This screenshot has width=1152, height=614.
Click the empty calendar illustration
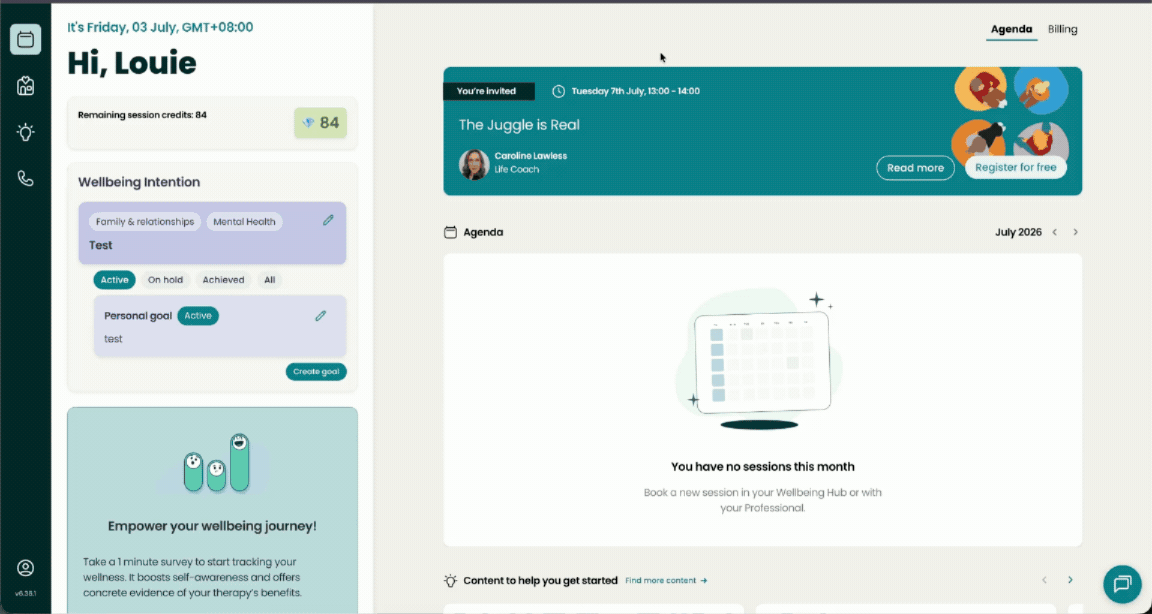(760, 360)
